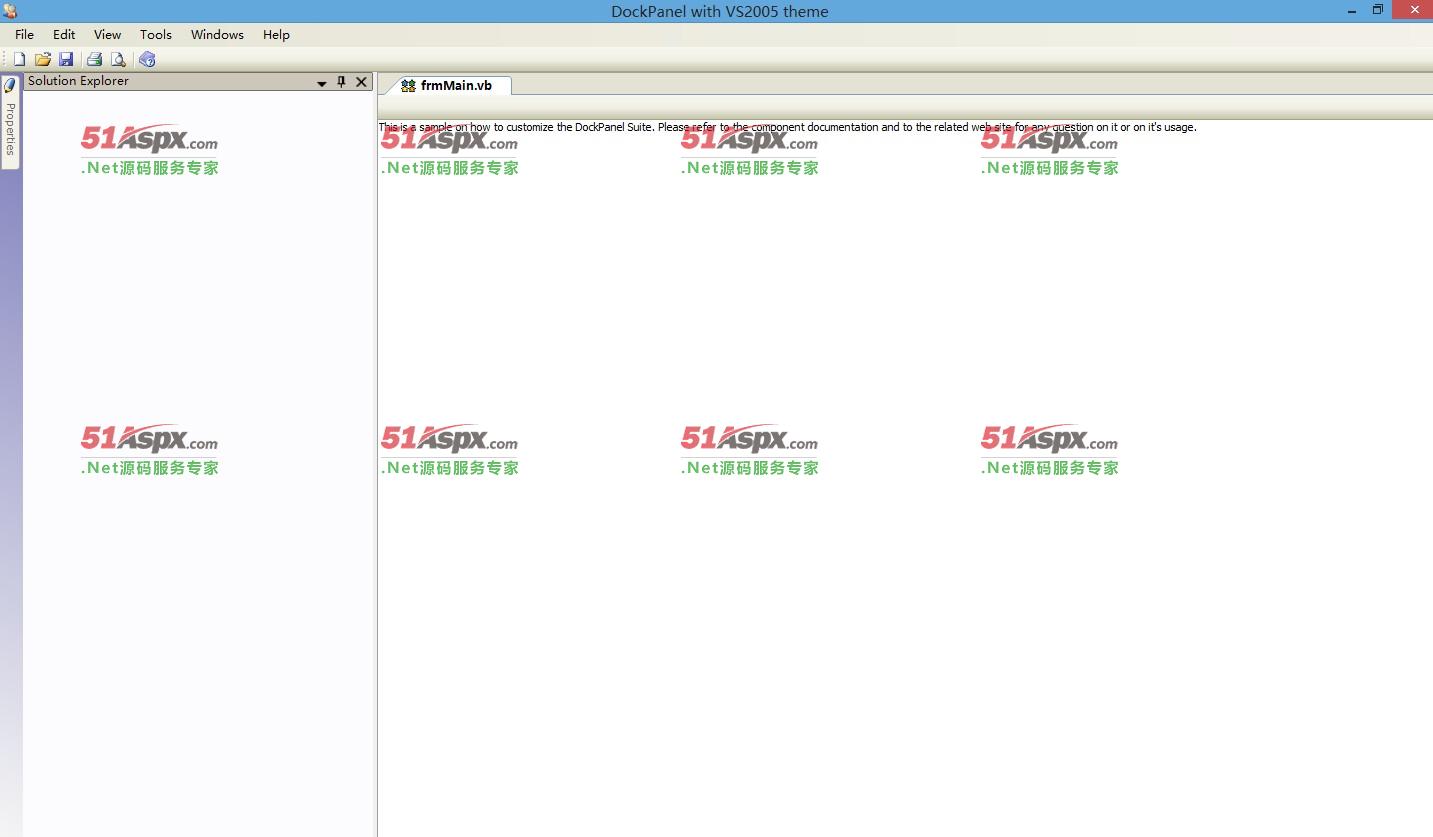The height and width of the screenshot is (837, 1433).
Task: Show the auto-hidden Properties side tab
Action: point(10,122)
